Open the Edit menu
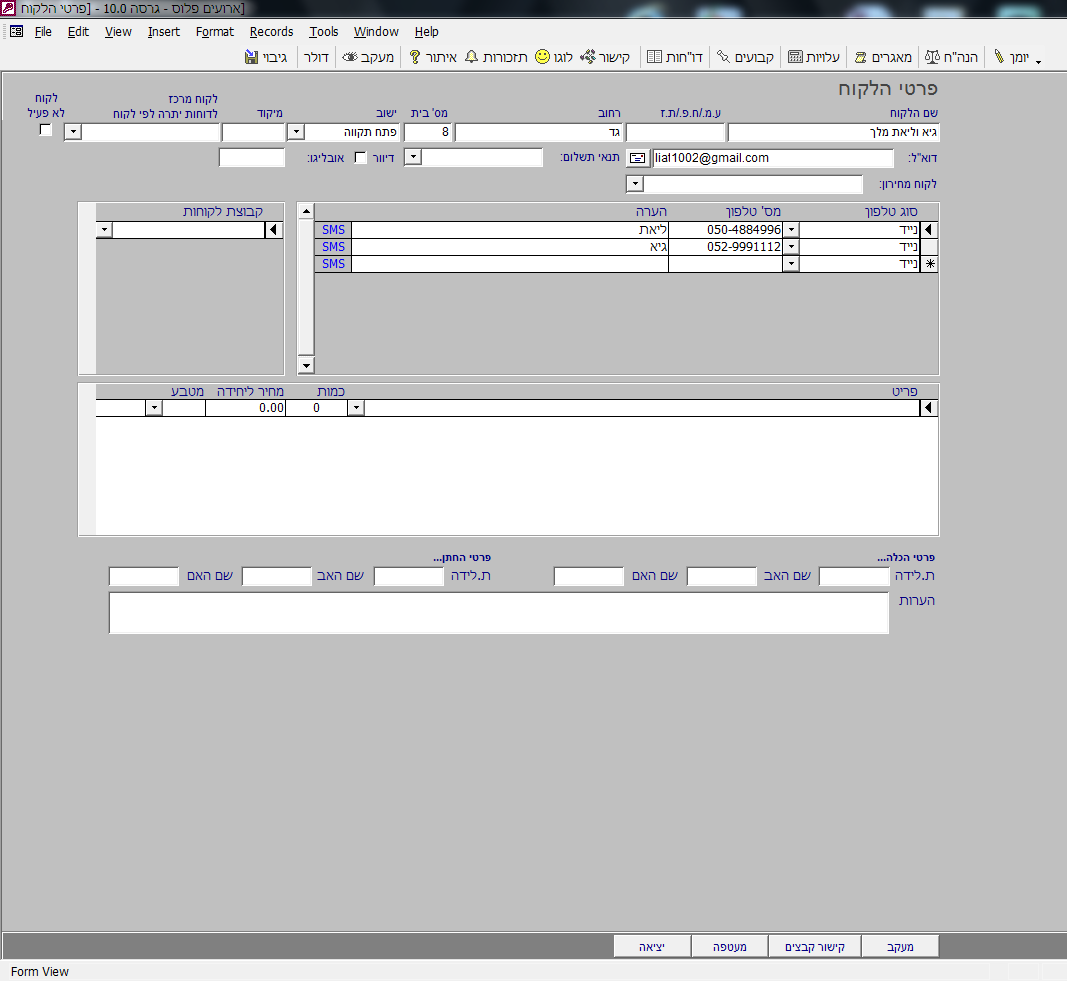This screenshot has height=981, width=1067. [78, 31]
